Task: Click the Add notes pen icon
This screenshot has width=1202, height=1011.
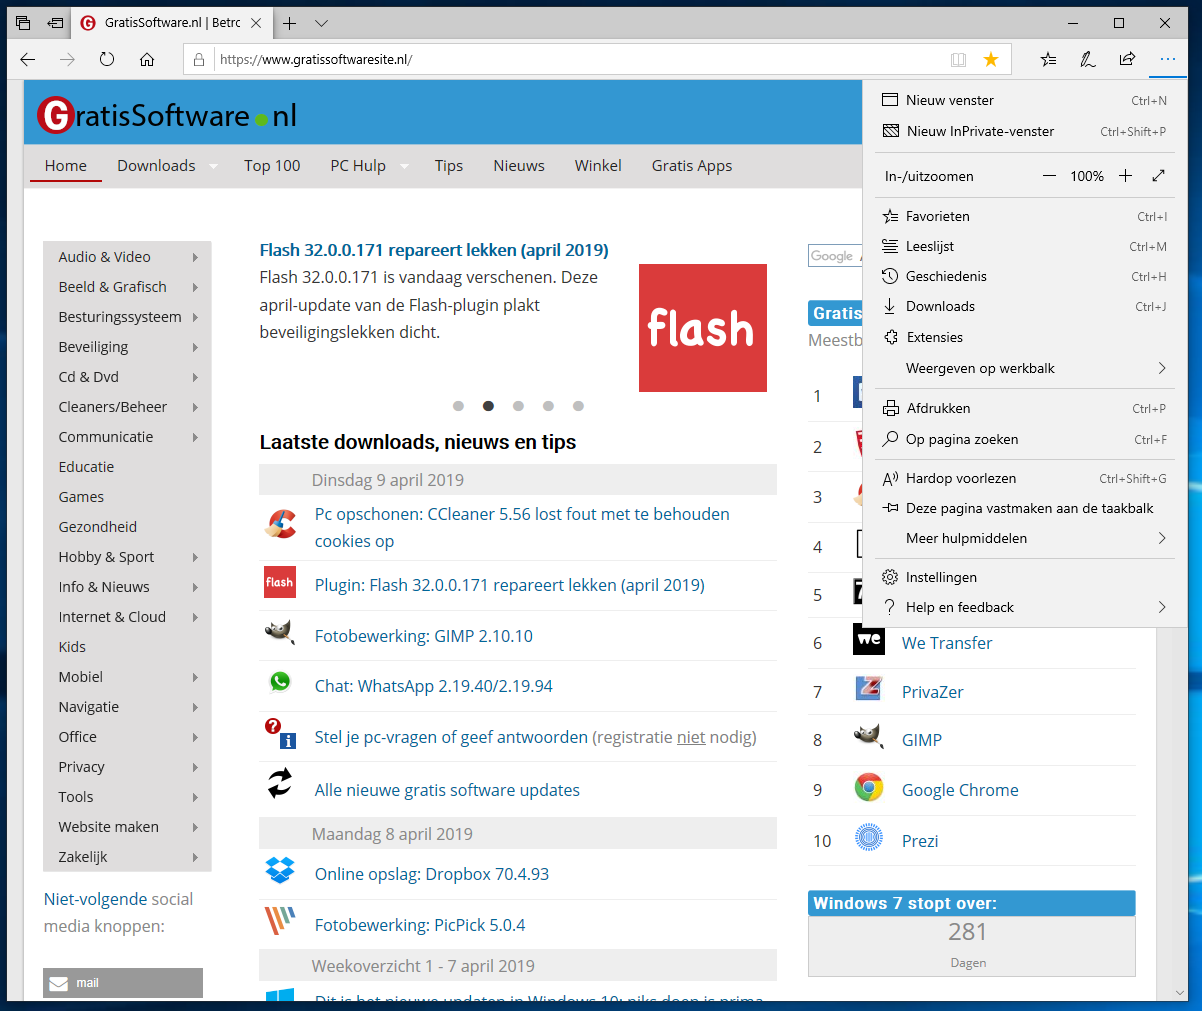Action: point(1088,60)
